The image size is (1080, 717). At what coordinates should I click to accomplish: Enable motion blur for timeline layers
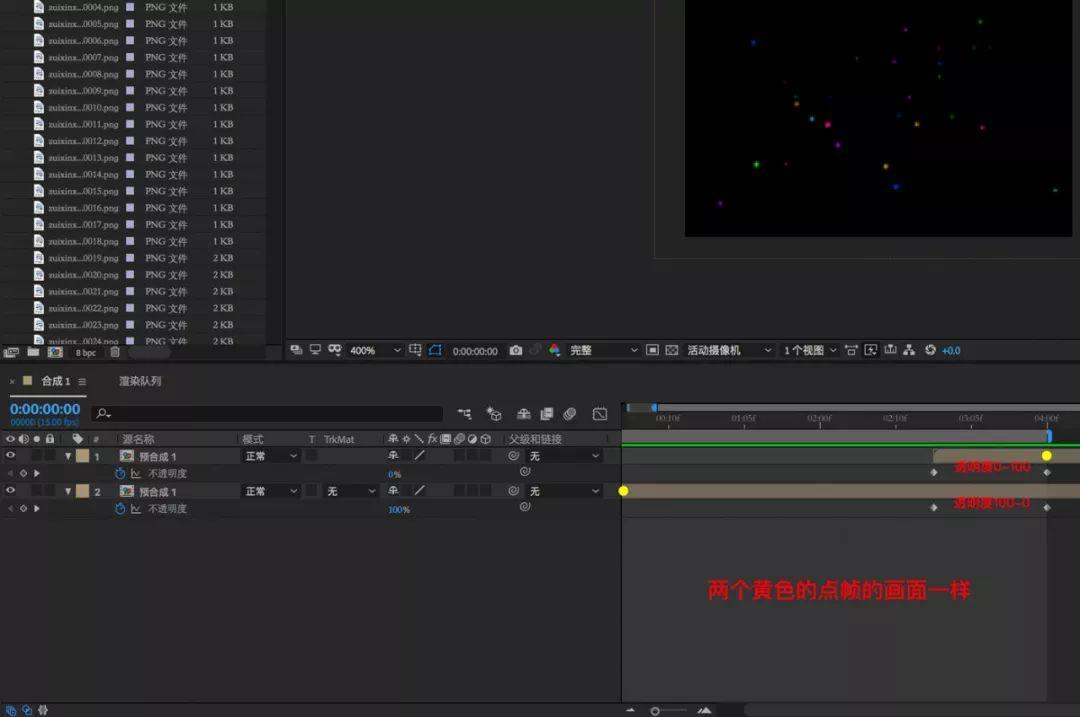[569, 413]
